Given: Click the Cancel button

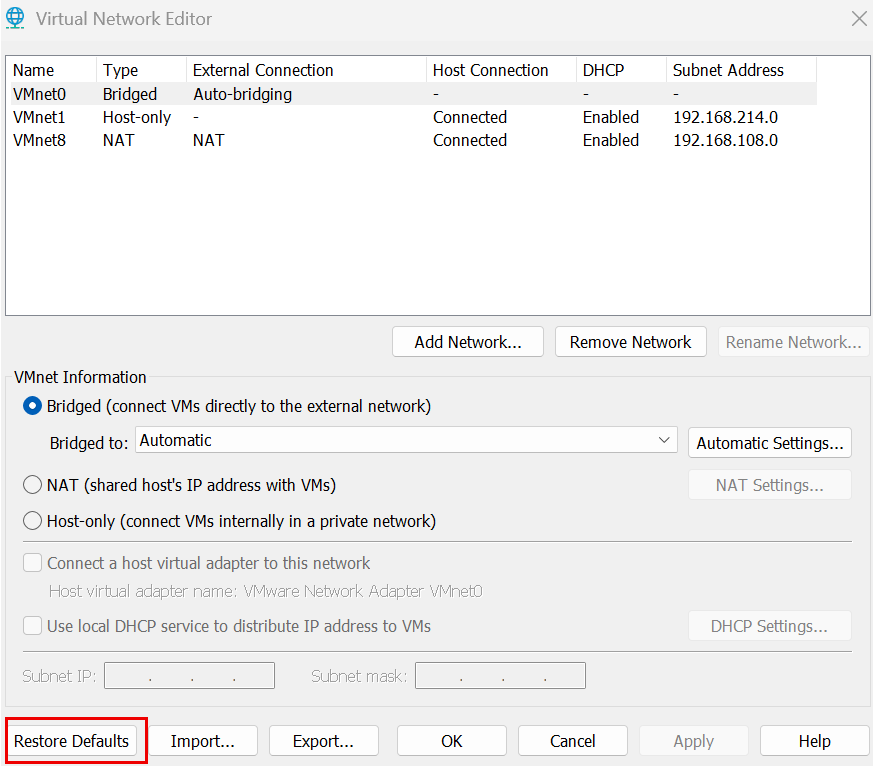Looking at the screenshot, I should (x=572, y=741).
